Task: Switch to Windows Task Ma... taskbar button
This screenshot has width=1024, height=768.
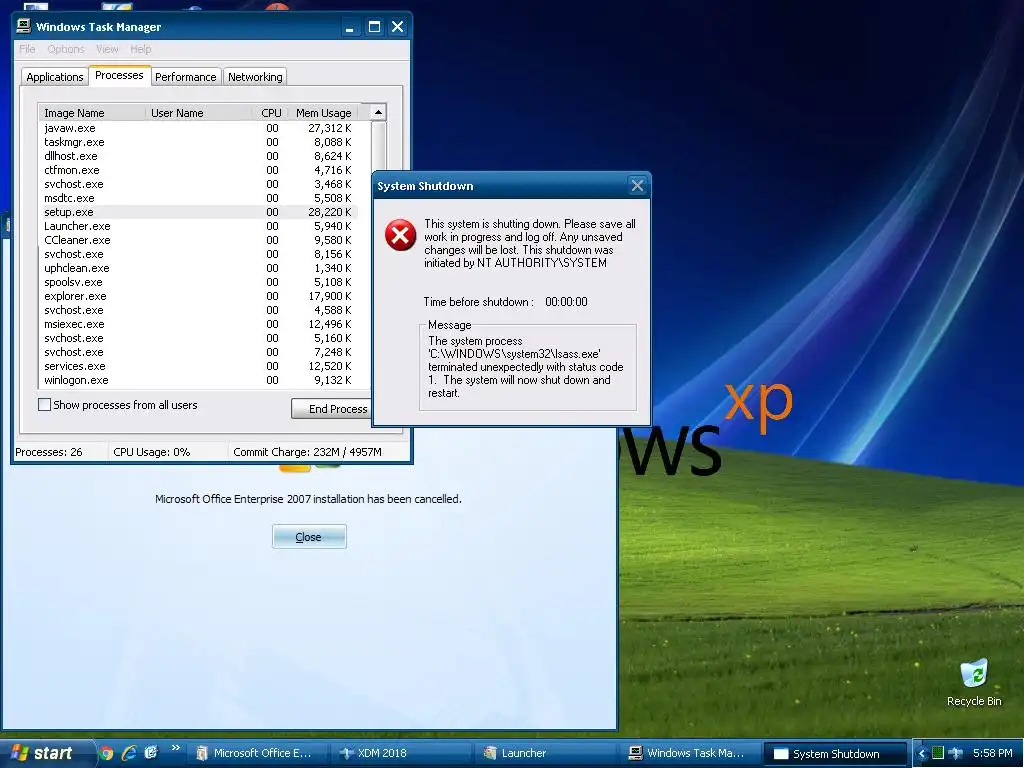Action: pos(690,753)
